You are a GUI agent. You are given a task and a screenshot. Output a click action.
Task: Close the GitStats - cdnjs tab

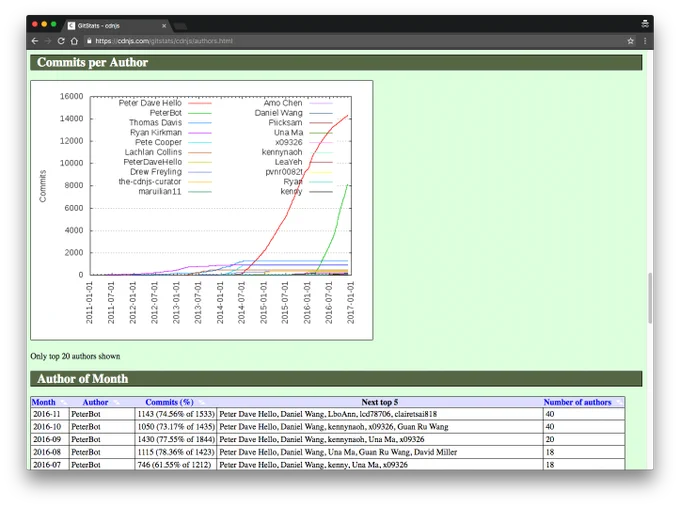coord(164,26)
